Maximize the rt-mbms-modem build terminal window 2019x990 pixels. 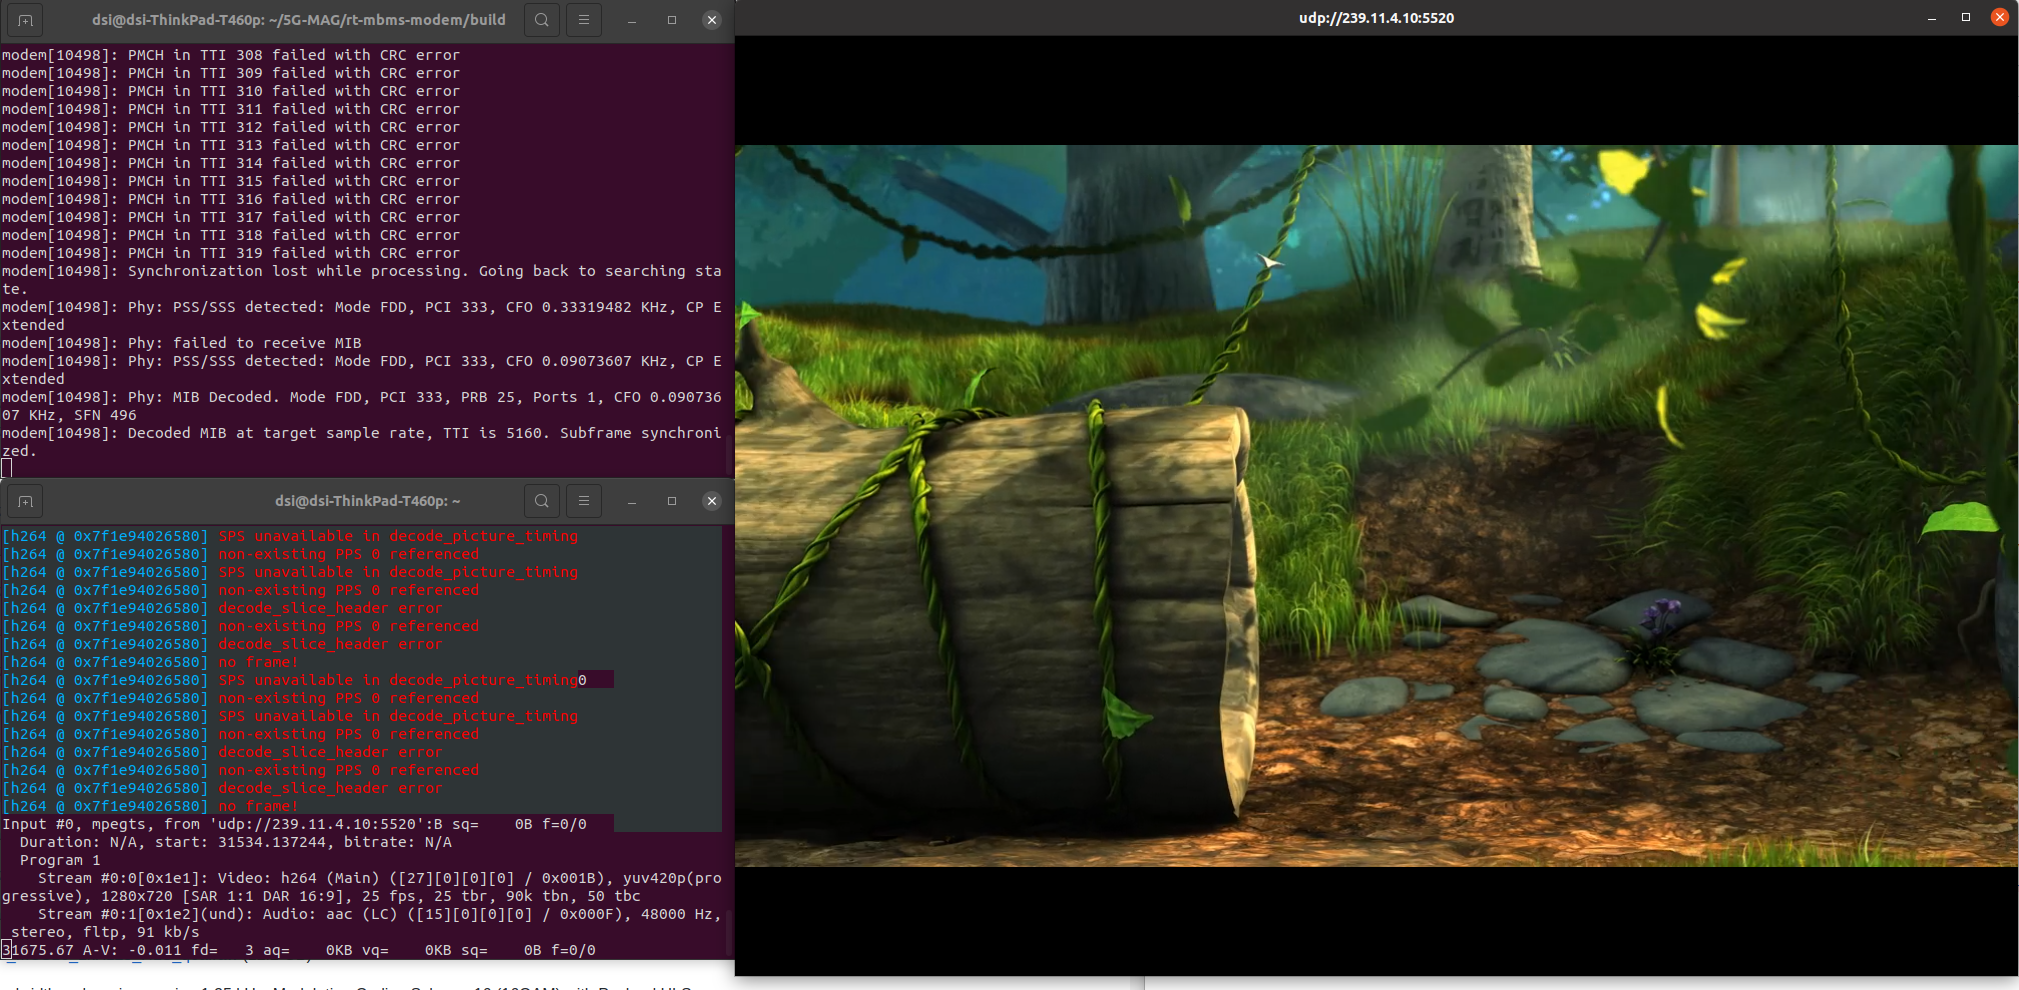[x=672, y=20]
